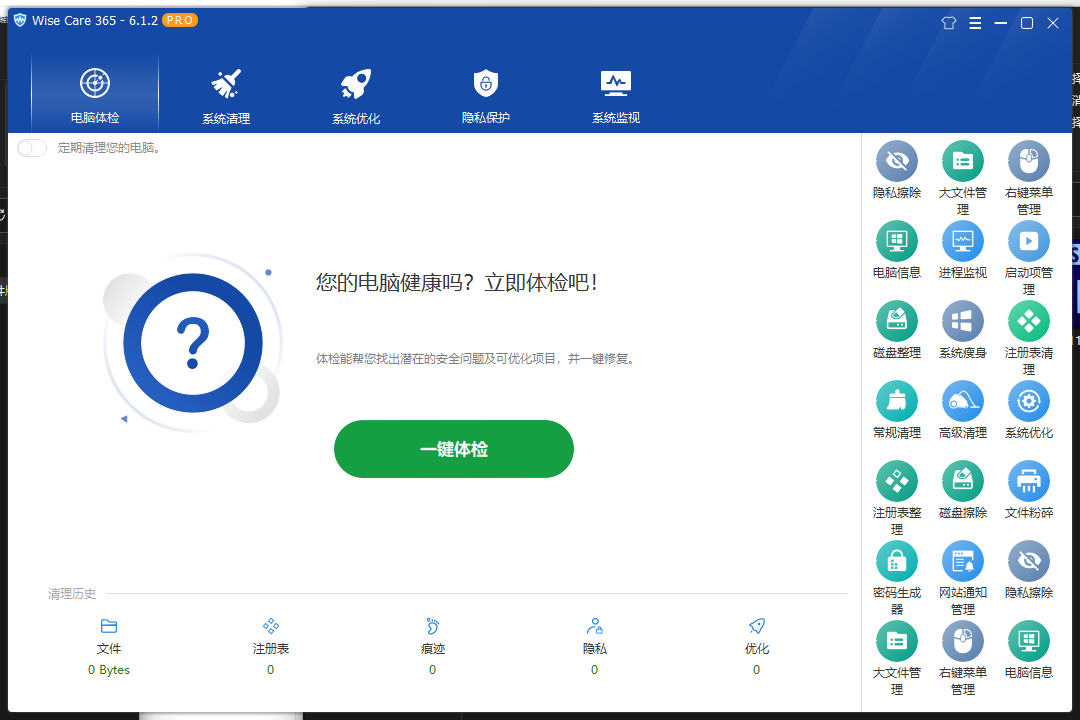Screen dimensions: 1080x720
Task: Launch 启动项管理 (Startup Manager)
Action: 1029,241
